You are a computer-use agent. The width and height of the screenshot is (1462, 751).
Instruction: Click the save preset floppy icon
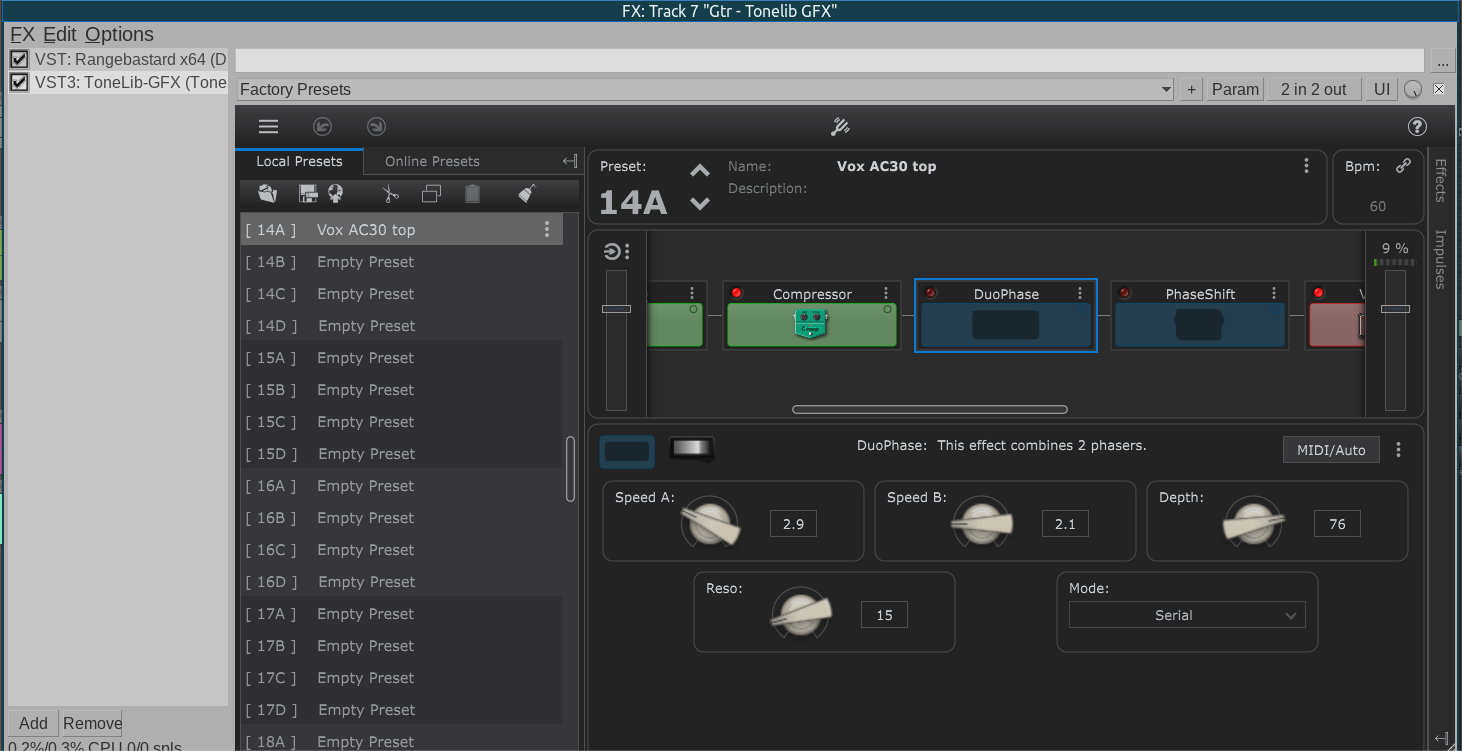click(x=308, y=194)
